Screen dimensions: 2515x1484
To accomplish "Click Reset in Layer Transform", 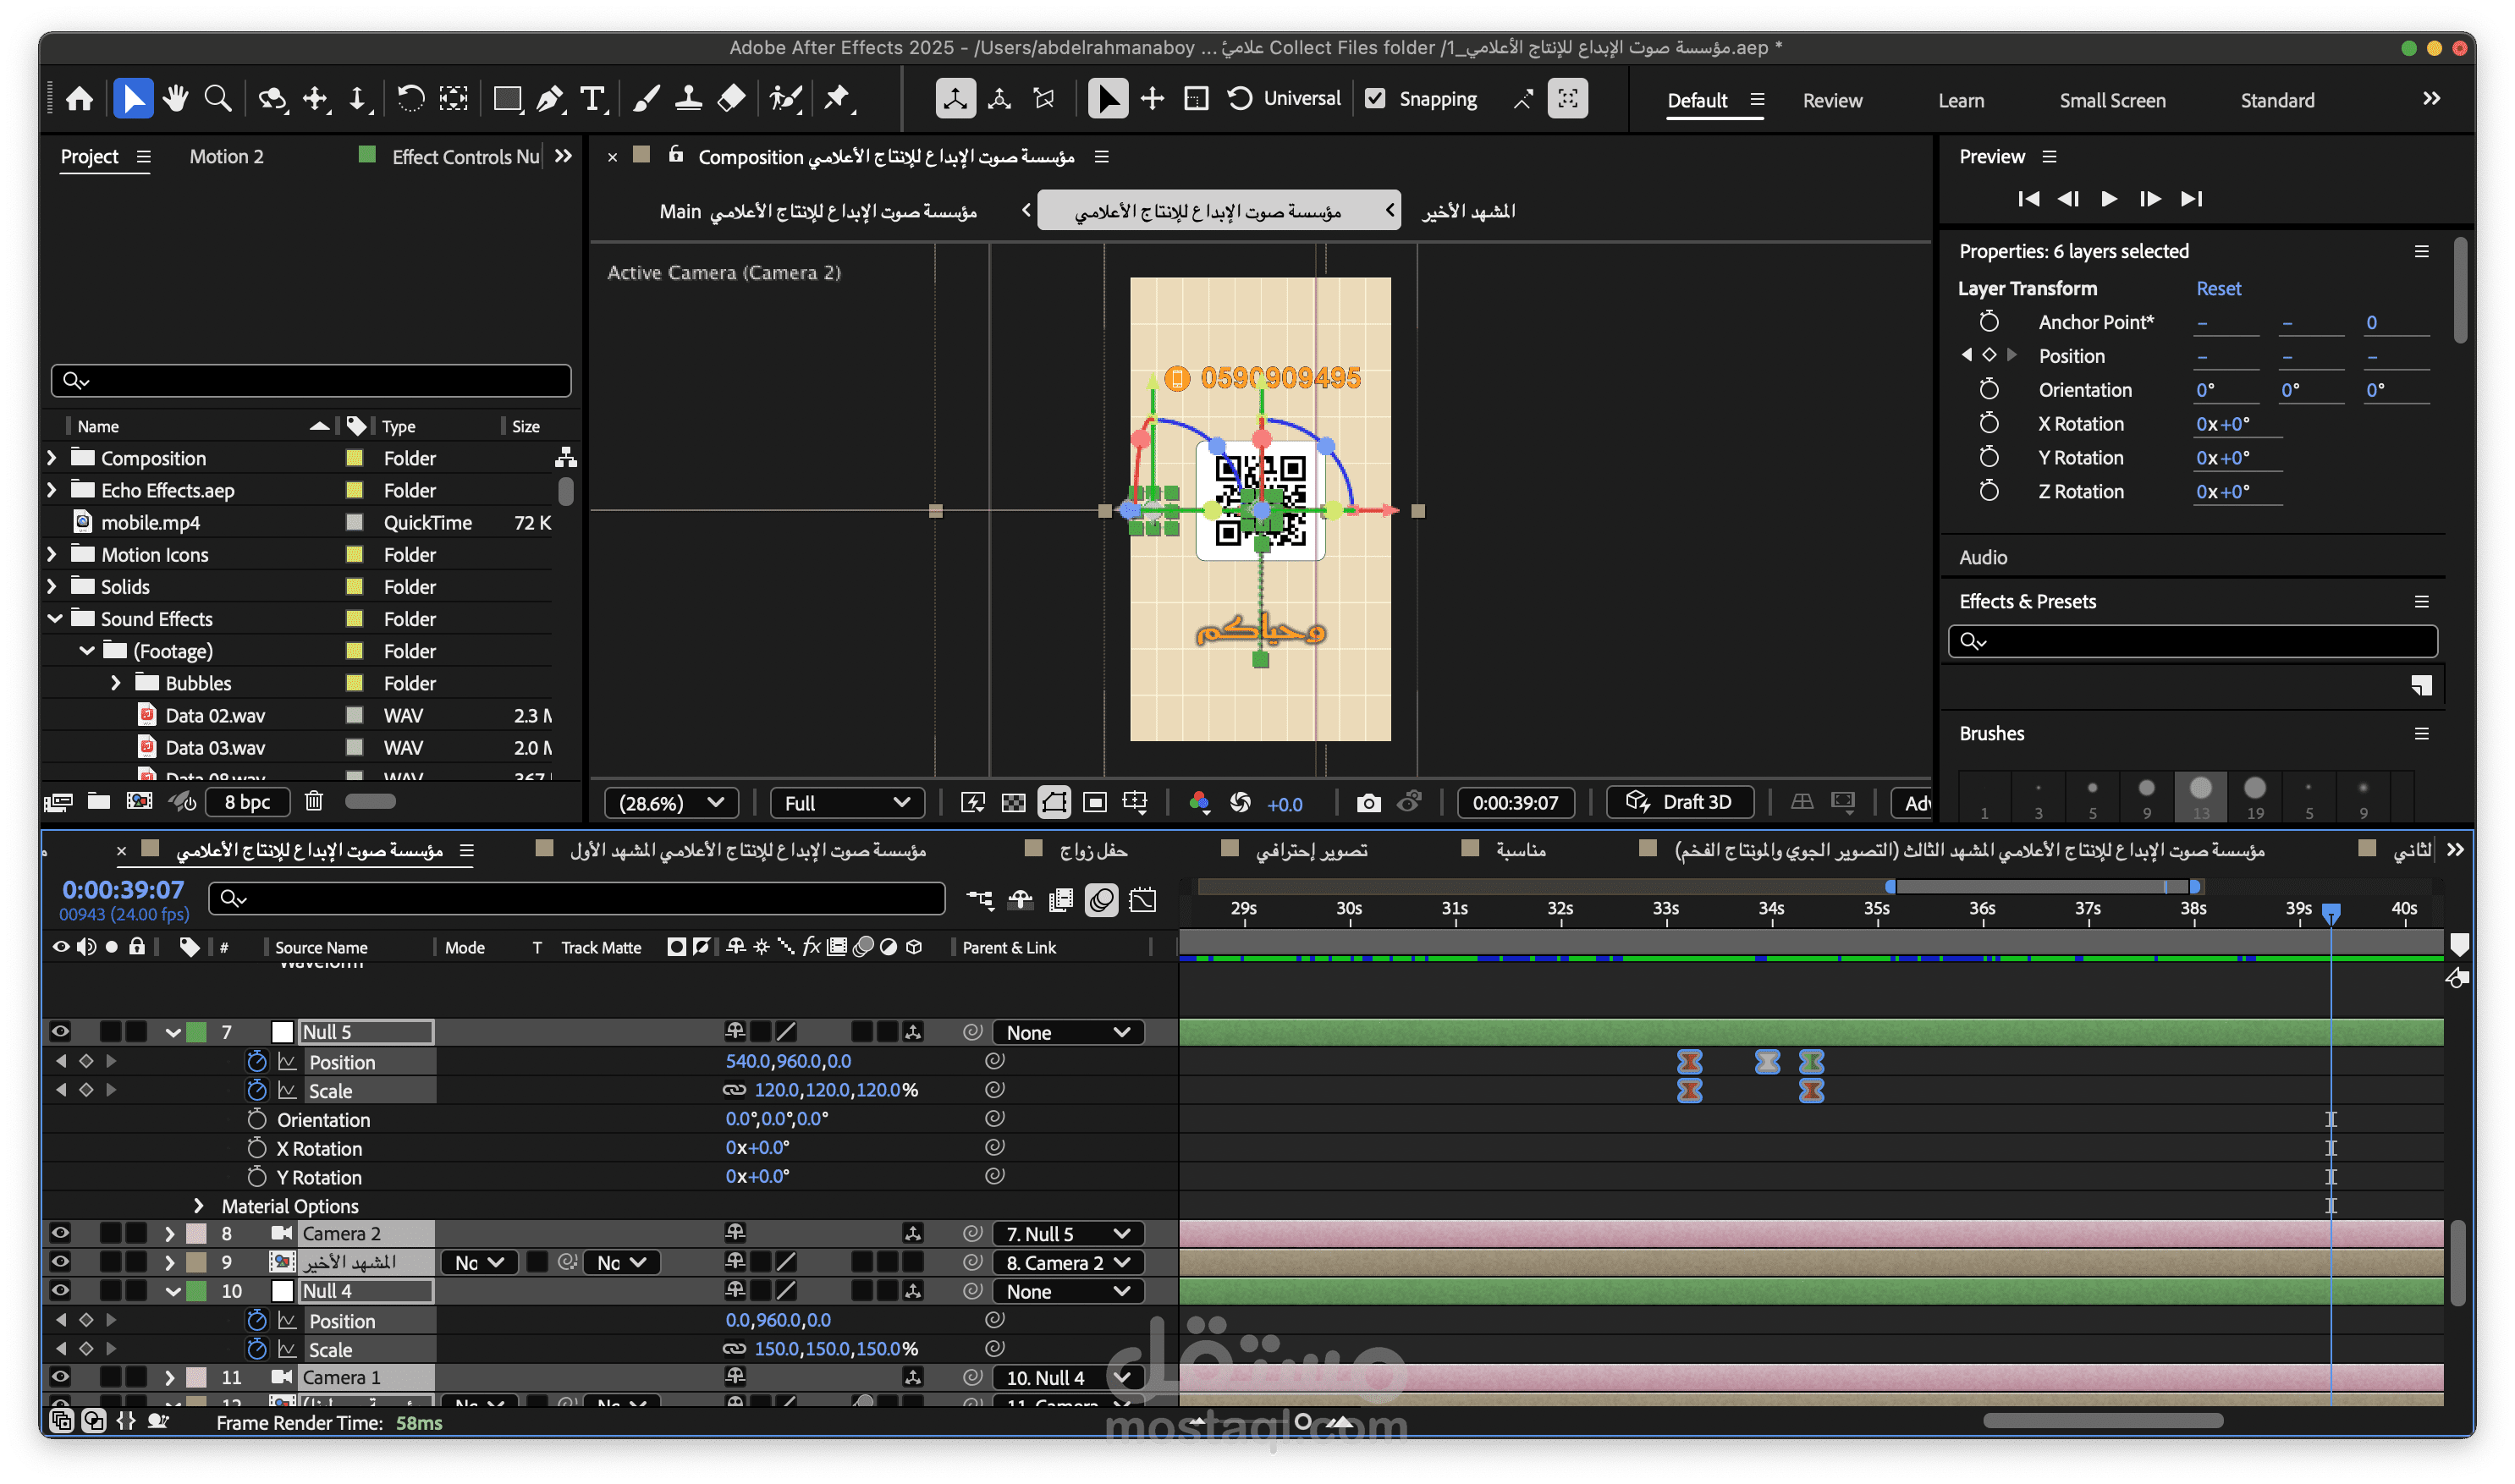I will click(2217, 289).
